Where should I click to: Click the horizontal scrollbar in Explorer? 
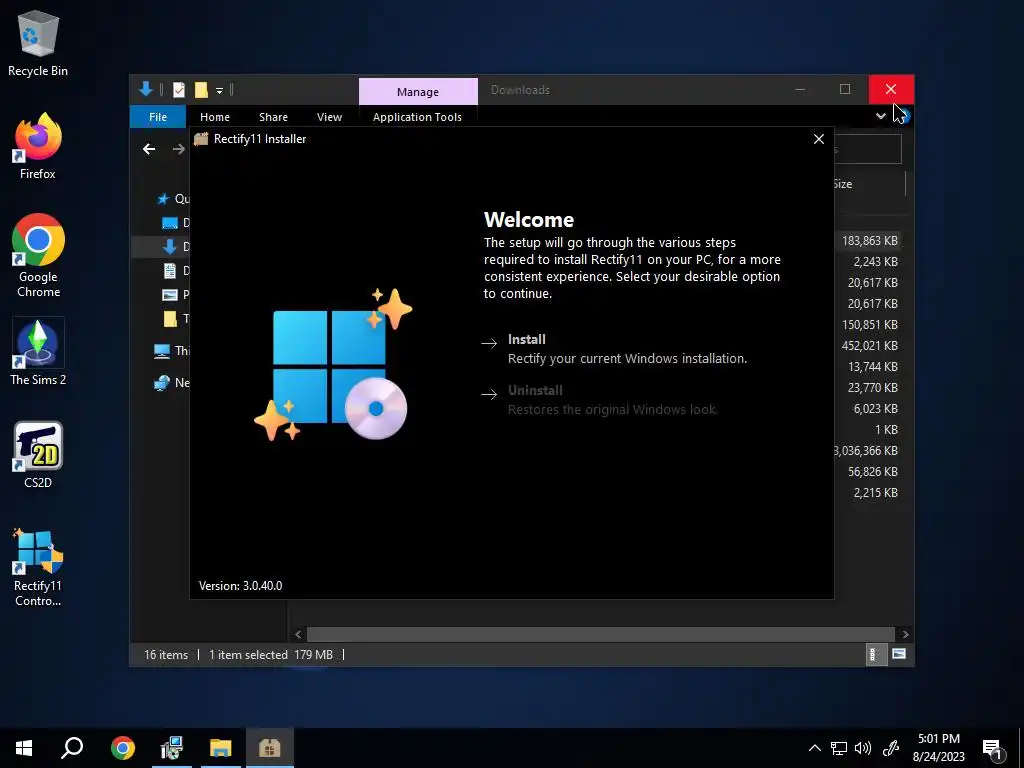(600, 634)
